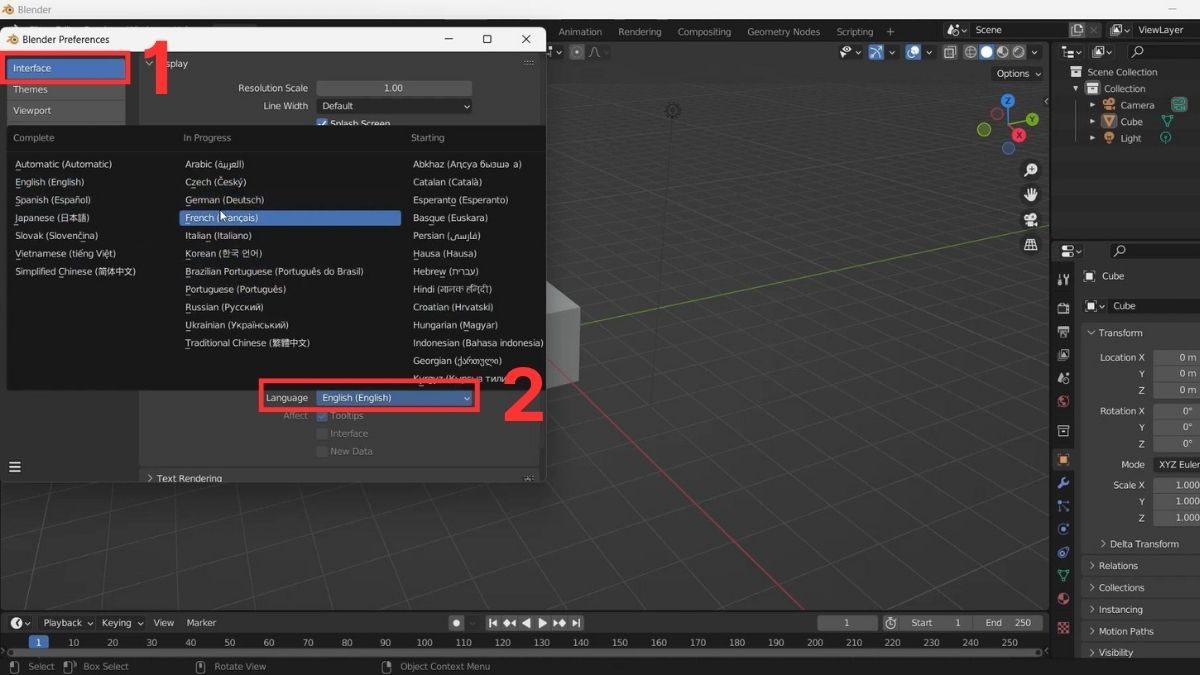Click the Cube mesh data icon in outliner

pyautogui.click(x=1166, y=122)
